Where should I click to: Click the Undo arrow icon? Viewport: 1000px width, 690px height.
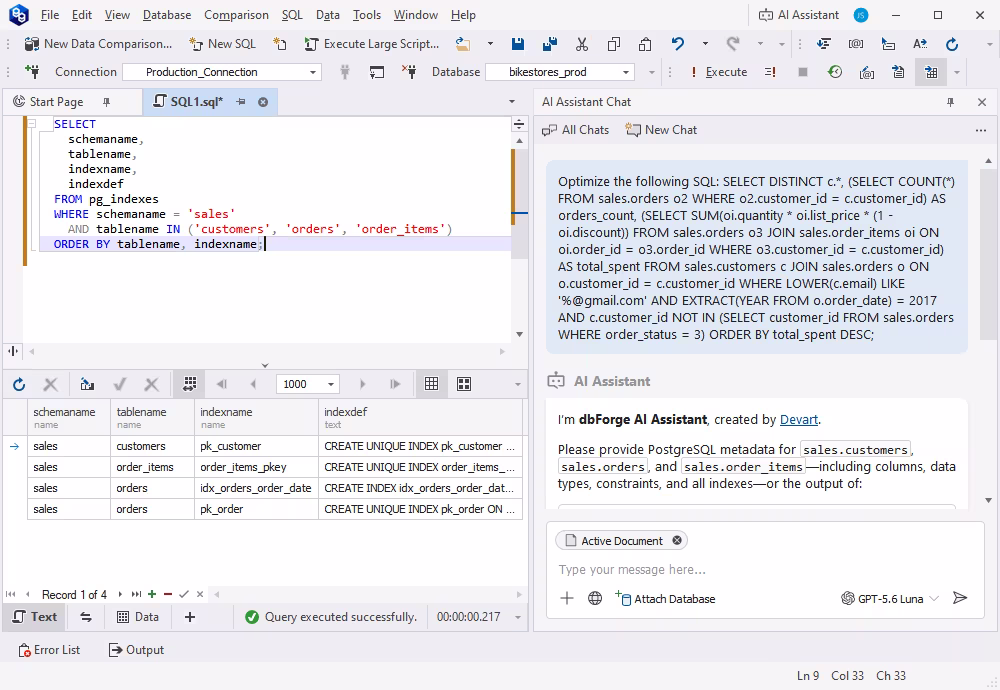pos(677,44)
